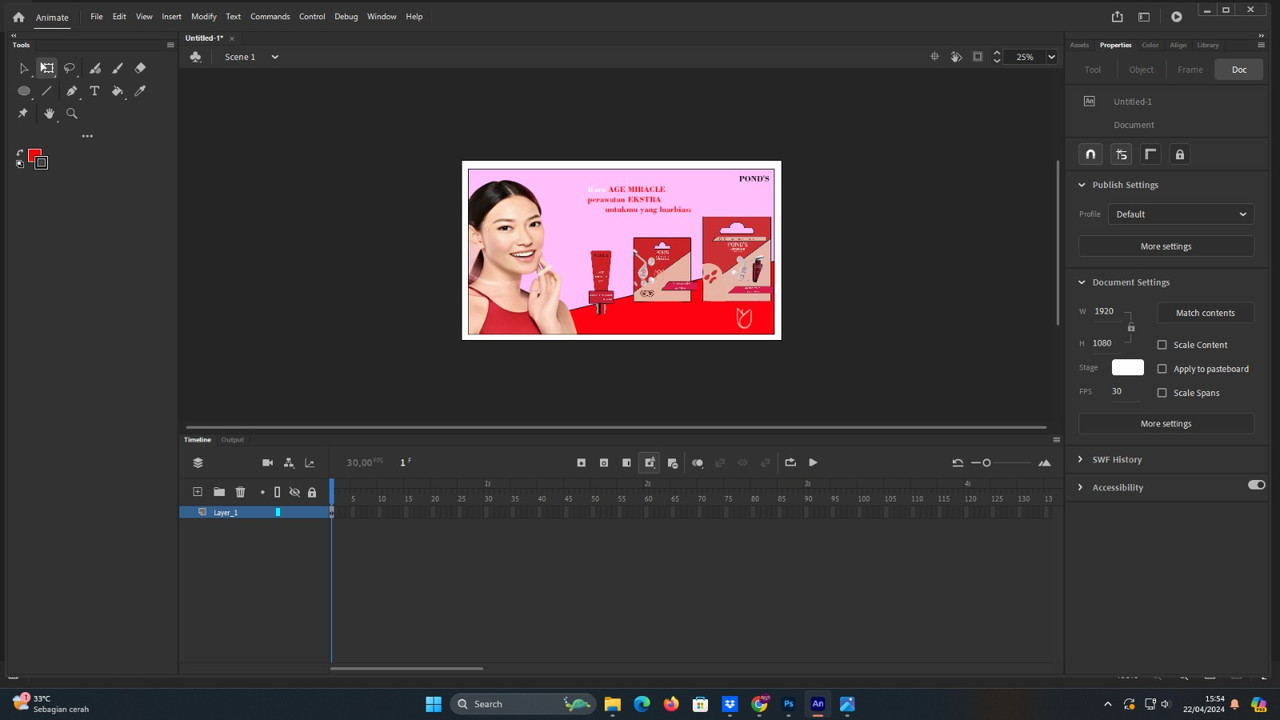Collapse the Document Settings section

pyautogui.click(x=1081, y=282)
